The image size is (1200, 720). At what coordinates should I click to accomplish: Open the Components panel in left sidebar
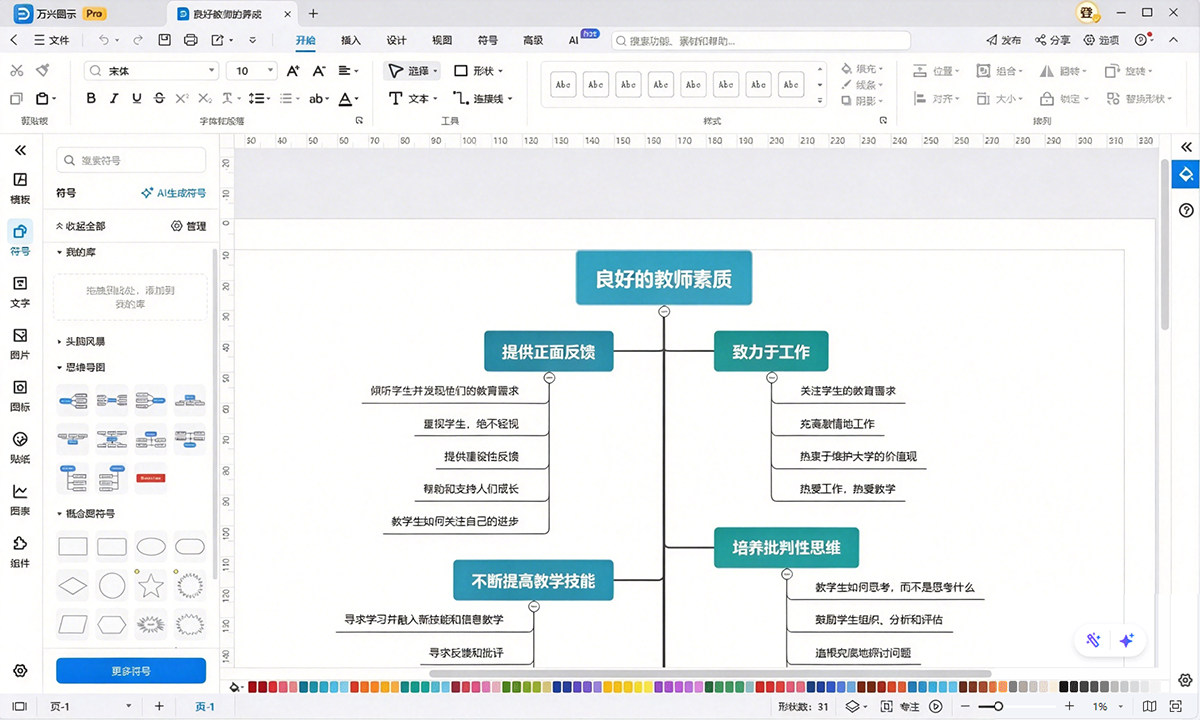pos(20,552)
